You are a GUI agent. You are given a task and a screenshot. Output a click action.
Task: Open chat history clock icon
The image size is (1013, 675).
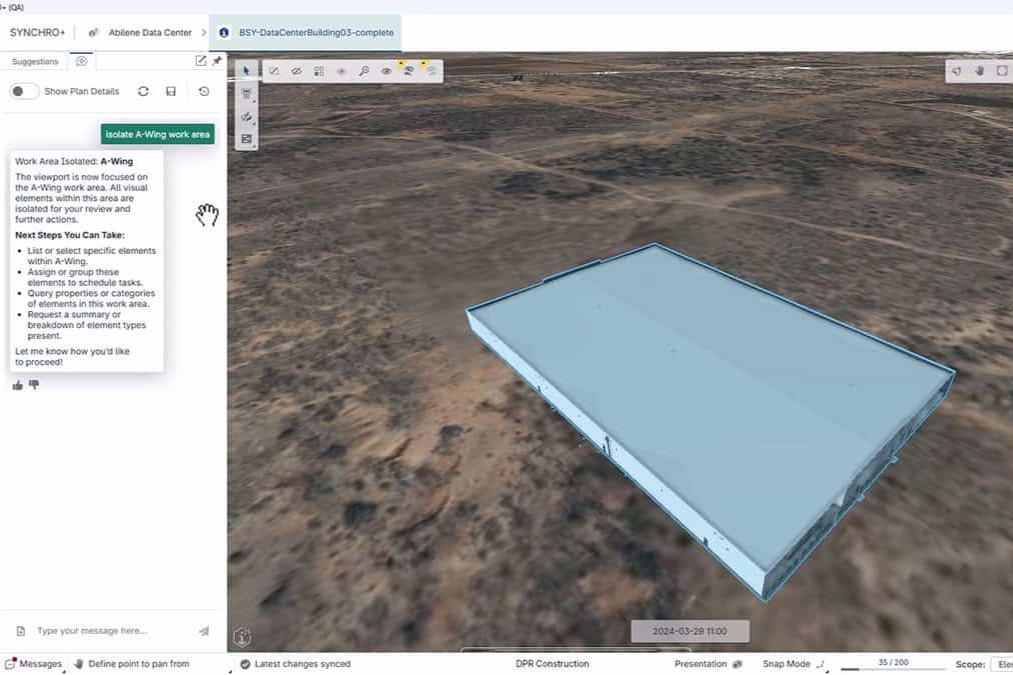point(204,91)
